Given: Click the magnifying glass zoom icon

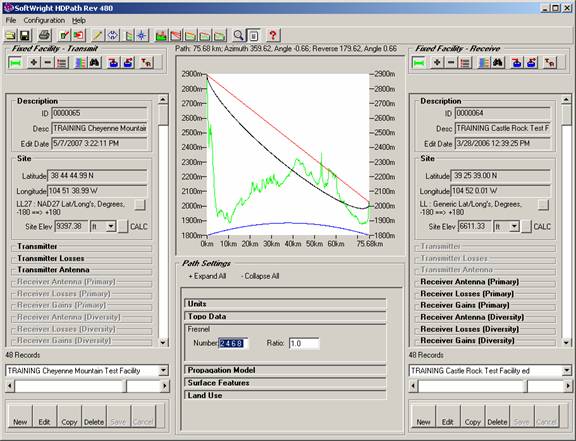Looking at the screenshot, I should (238, 35).
